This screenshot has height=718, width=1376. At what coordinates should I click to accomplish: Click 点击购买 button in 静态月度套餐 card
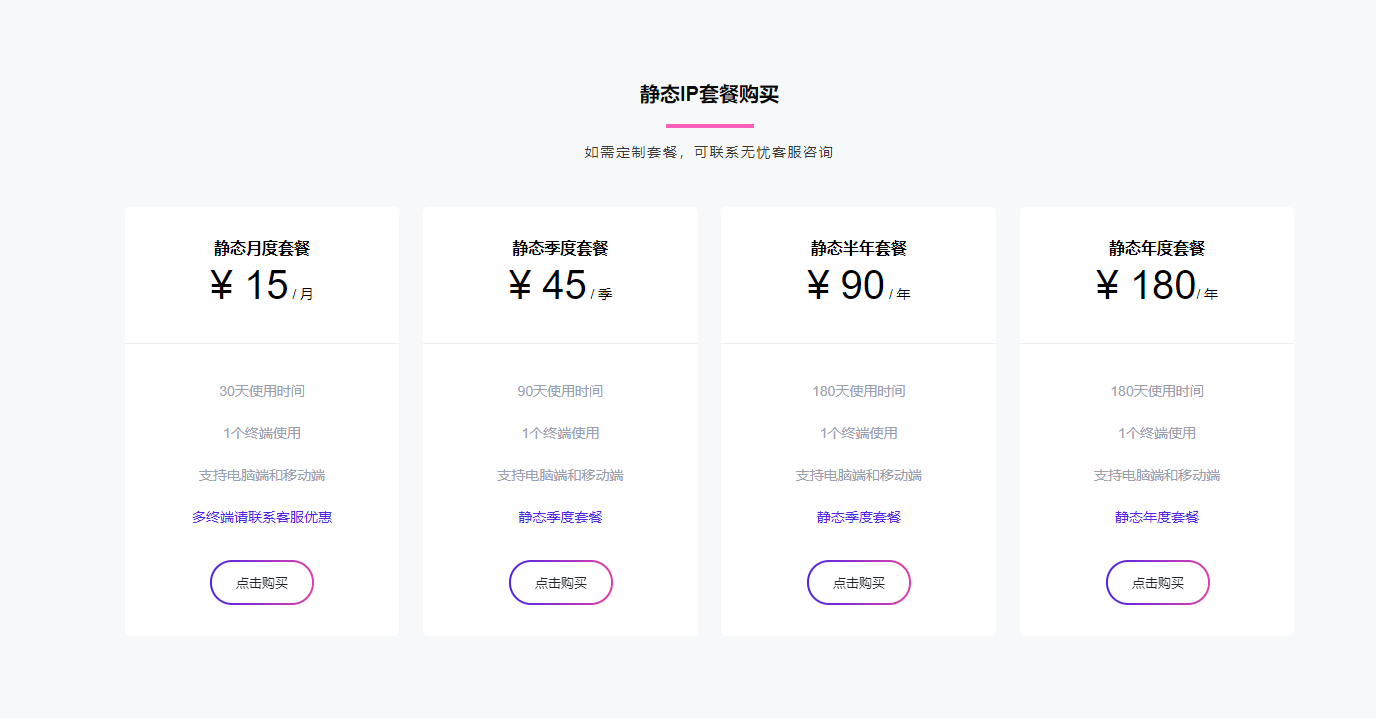pyautogui.click(x=262, y=583)
